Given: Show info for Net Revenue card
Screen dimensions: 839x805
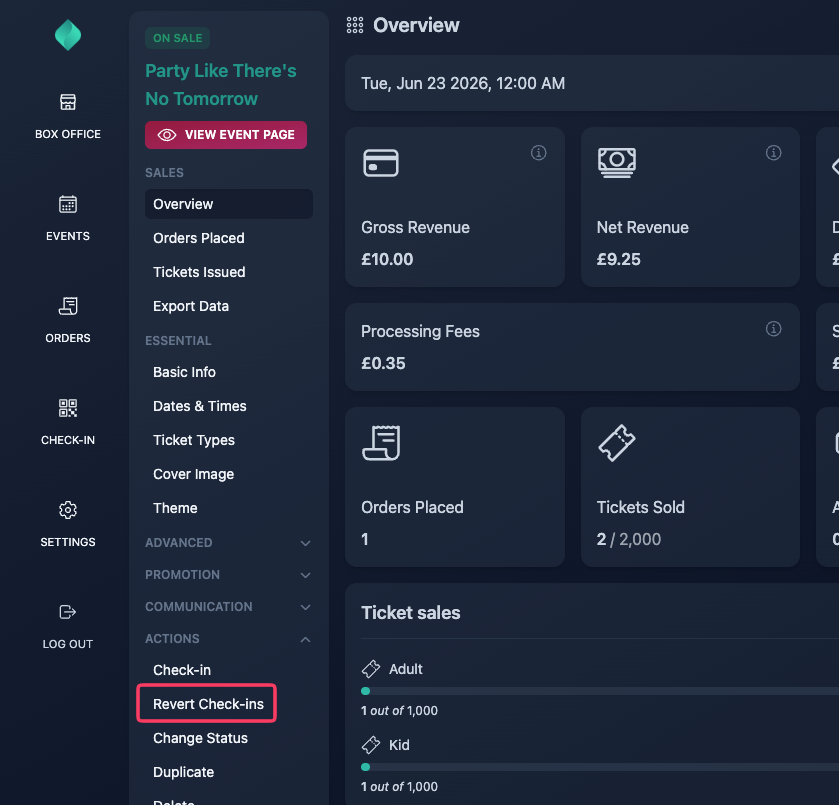Looking at the screenshot, I should click(773, 153).
